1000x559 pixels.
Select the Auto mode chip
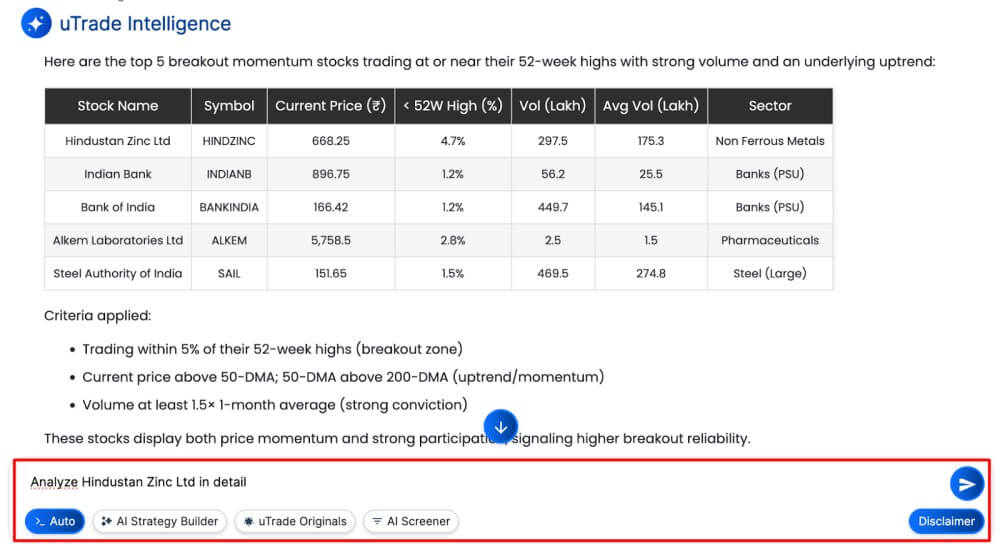(x=55, y=521)
